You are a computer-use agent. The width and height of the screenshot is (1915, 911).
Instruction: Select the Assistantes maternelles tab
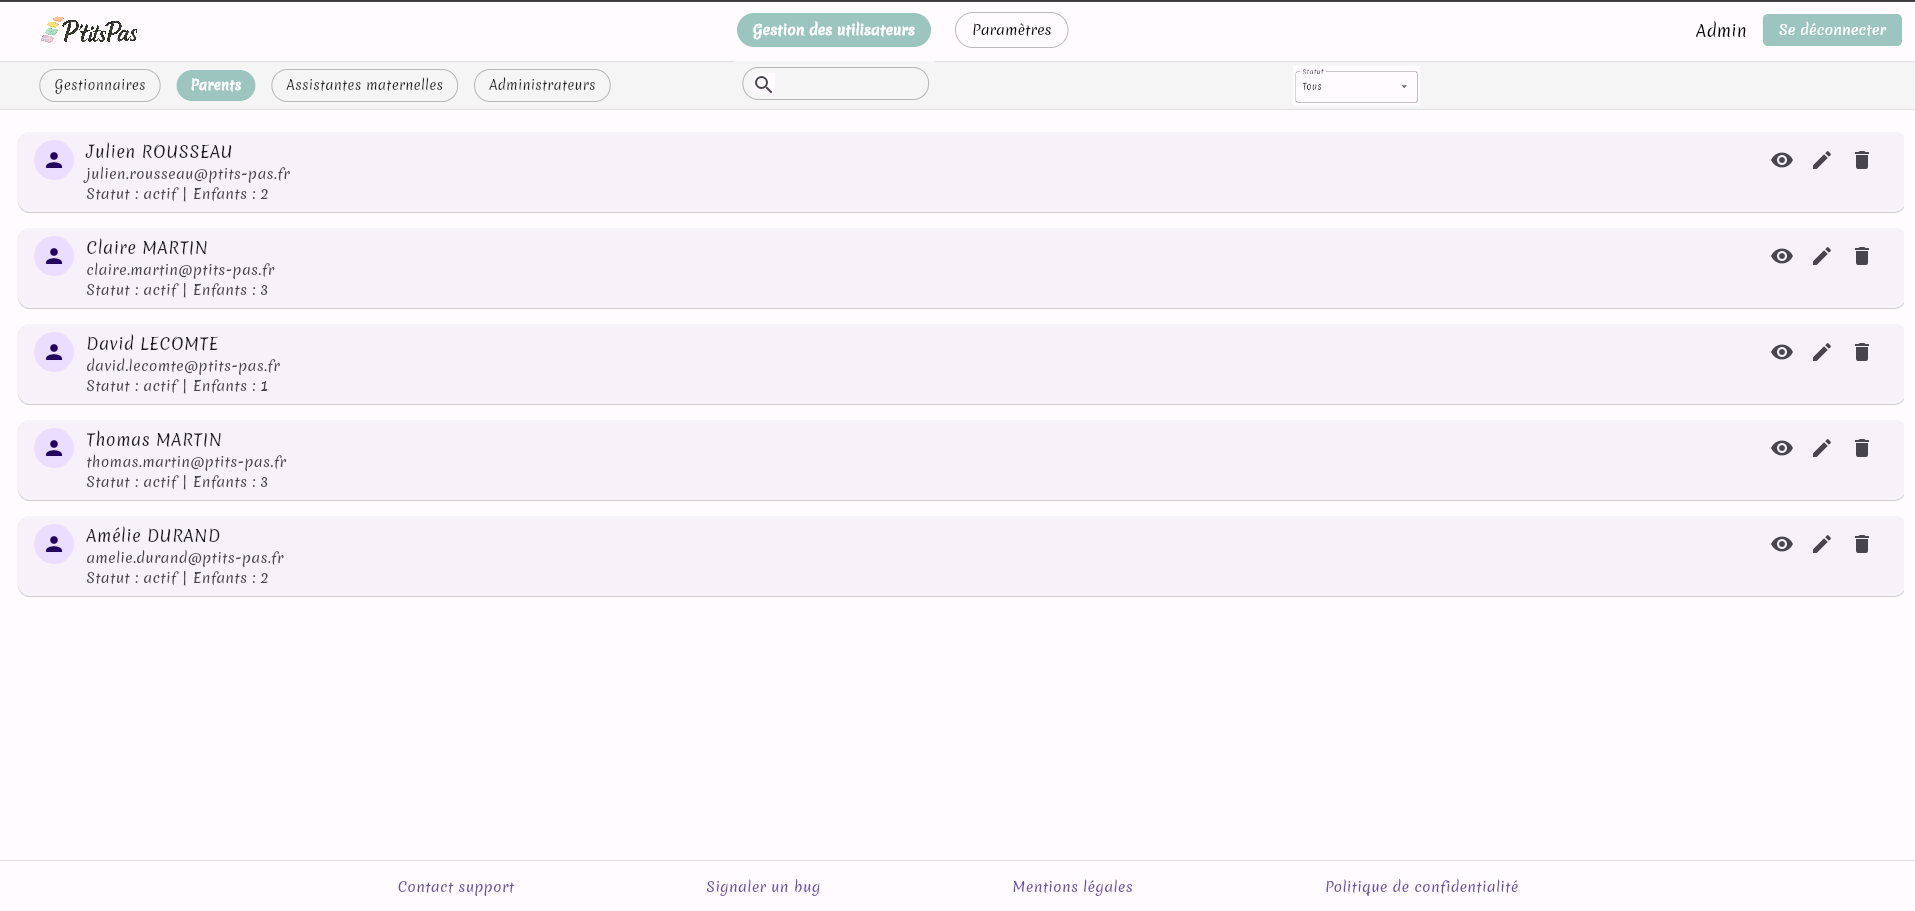(364, 85)
